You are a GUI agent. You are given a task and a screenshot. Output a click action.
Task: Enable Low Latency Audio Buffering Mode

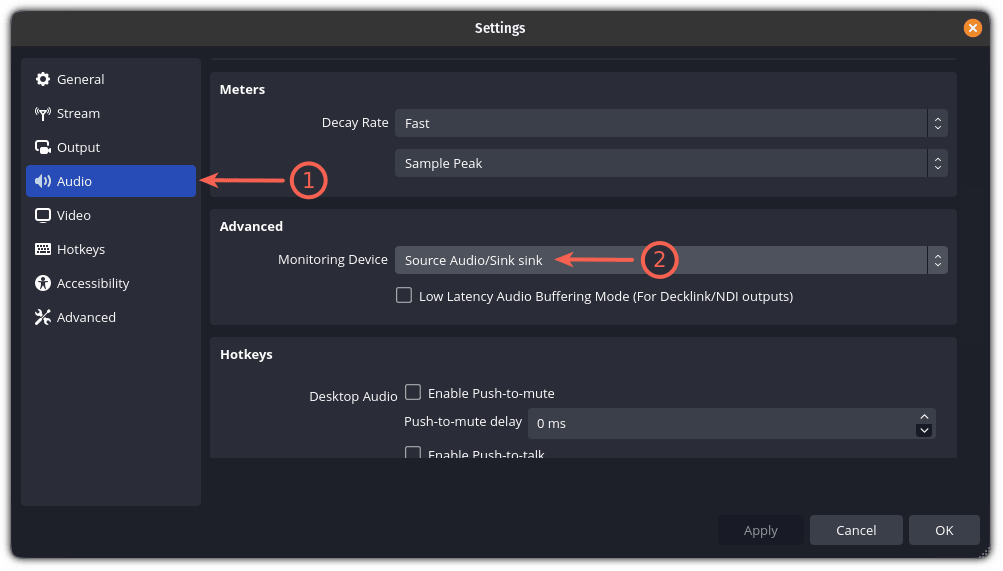click(404, 296)
